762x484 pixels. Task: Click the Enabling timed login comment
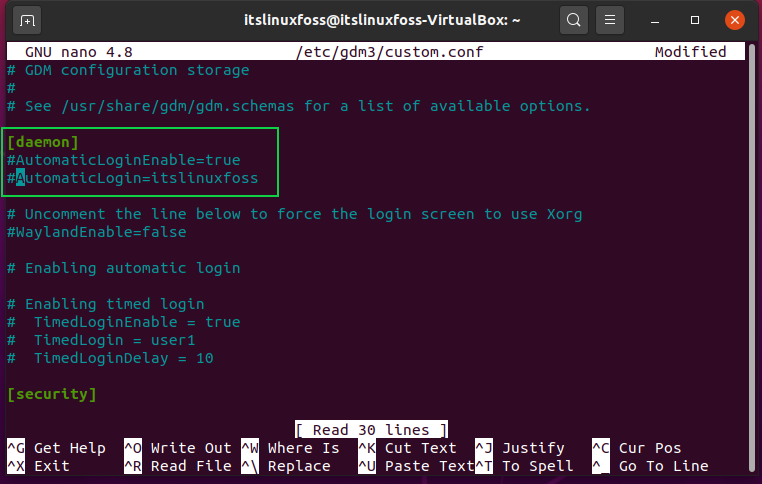105,304
